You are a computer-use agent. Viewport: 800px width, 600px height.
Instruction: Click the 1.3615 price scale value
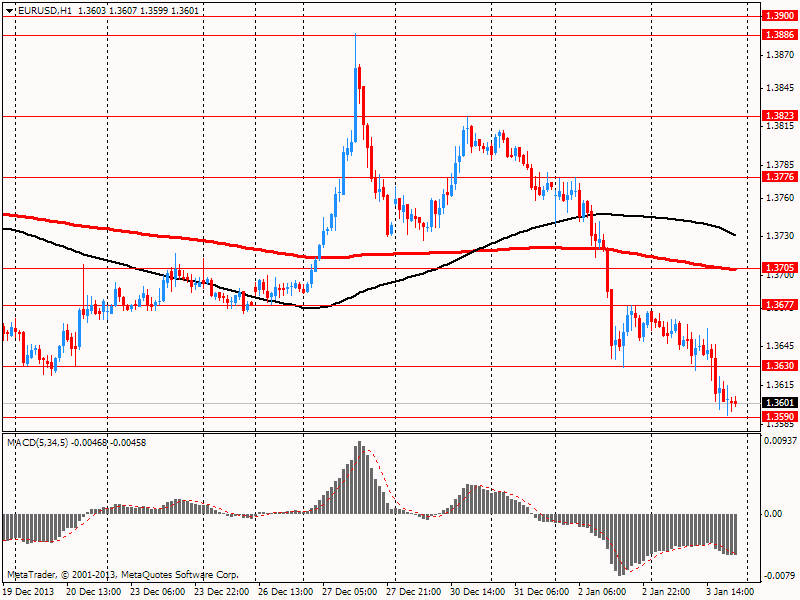coord(780,385)
